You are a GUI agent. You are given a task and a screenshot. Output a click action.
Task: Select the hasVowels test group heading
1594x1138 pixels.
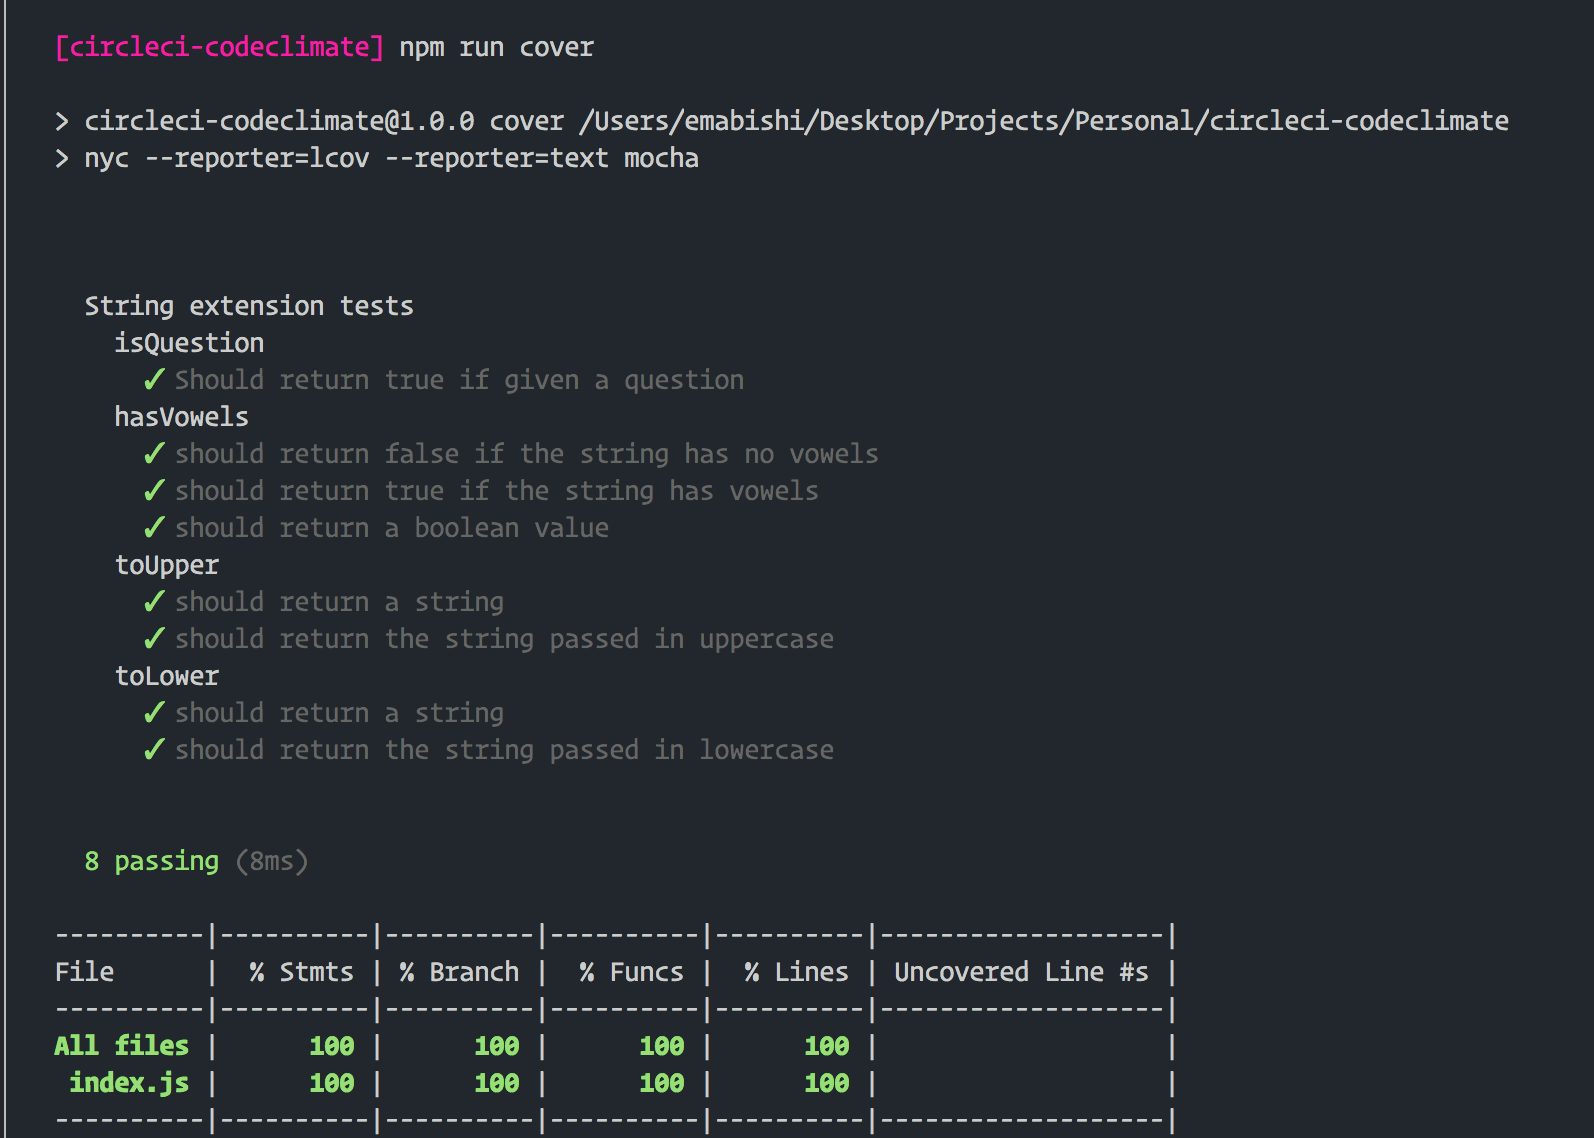click(x=181, y=417)
